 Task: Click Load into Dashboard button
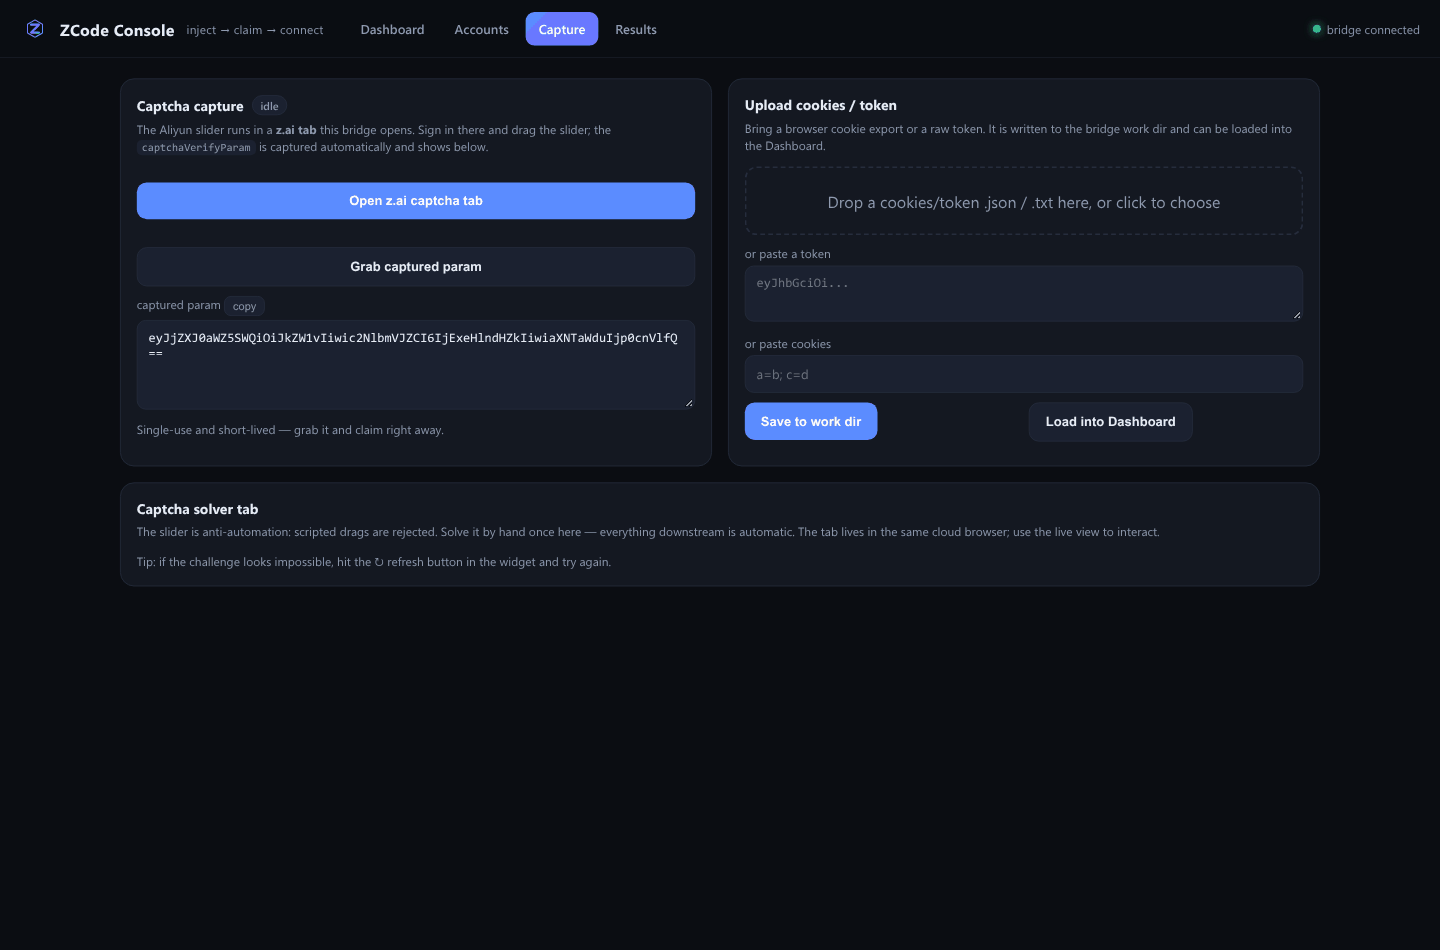[1110, 422]
